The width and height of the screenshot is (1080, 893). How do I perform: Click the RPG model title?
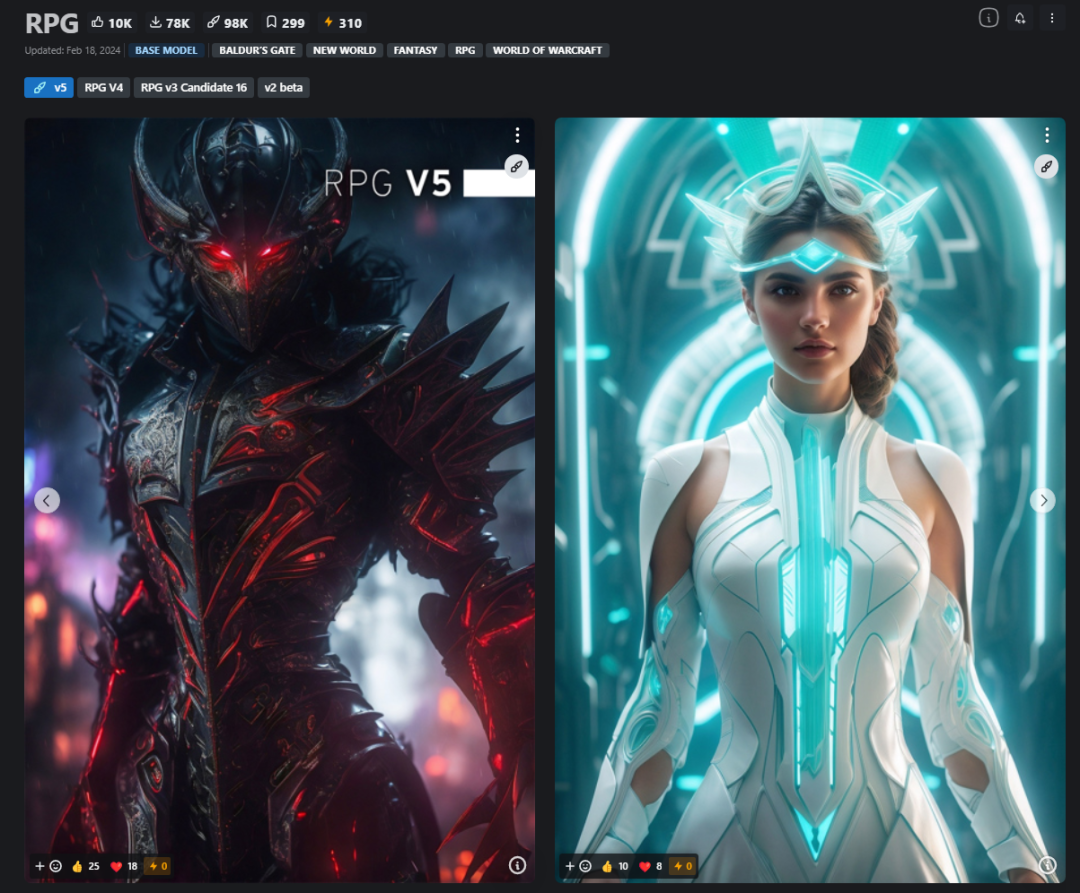[x=52, y=23]
